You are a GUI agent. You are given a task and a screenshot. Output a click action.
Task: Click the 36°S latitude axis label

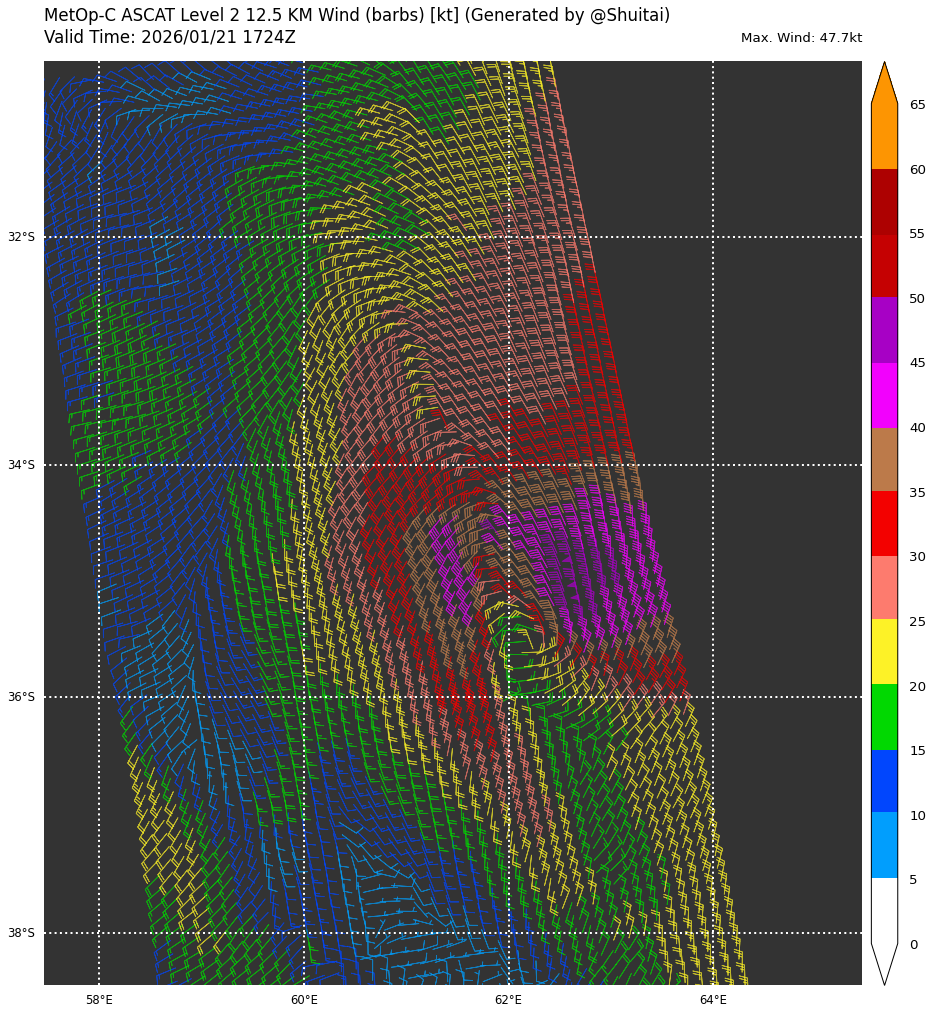(21, 697)
